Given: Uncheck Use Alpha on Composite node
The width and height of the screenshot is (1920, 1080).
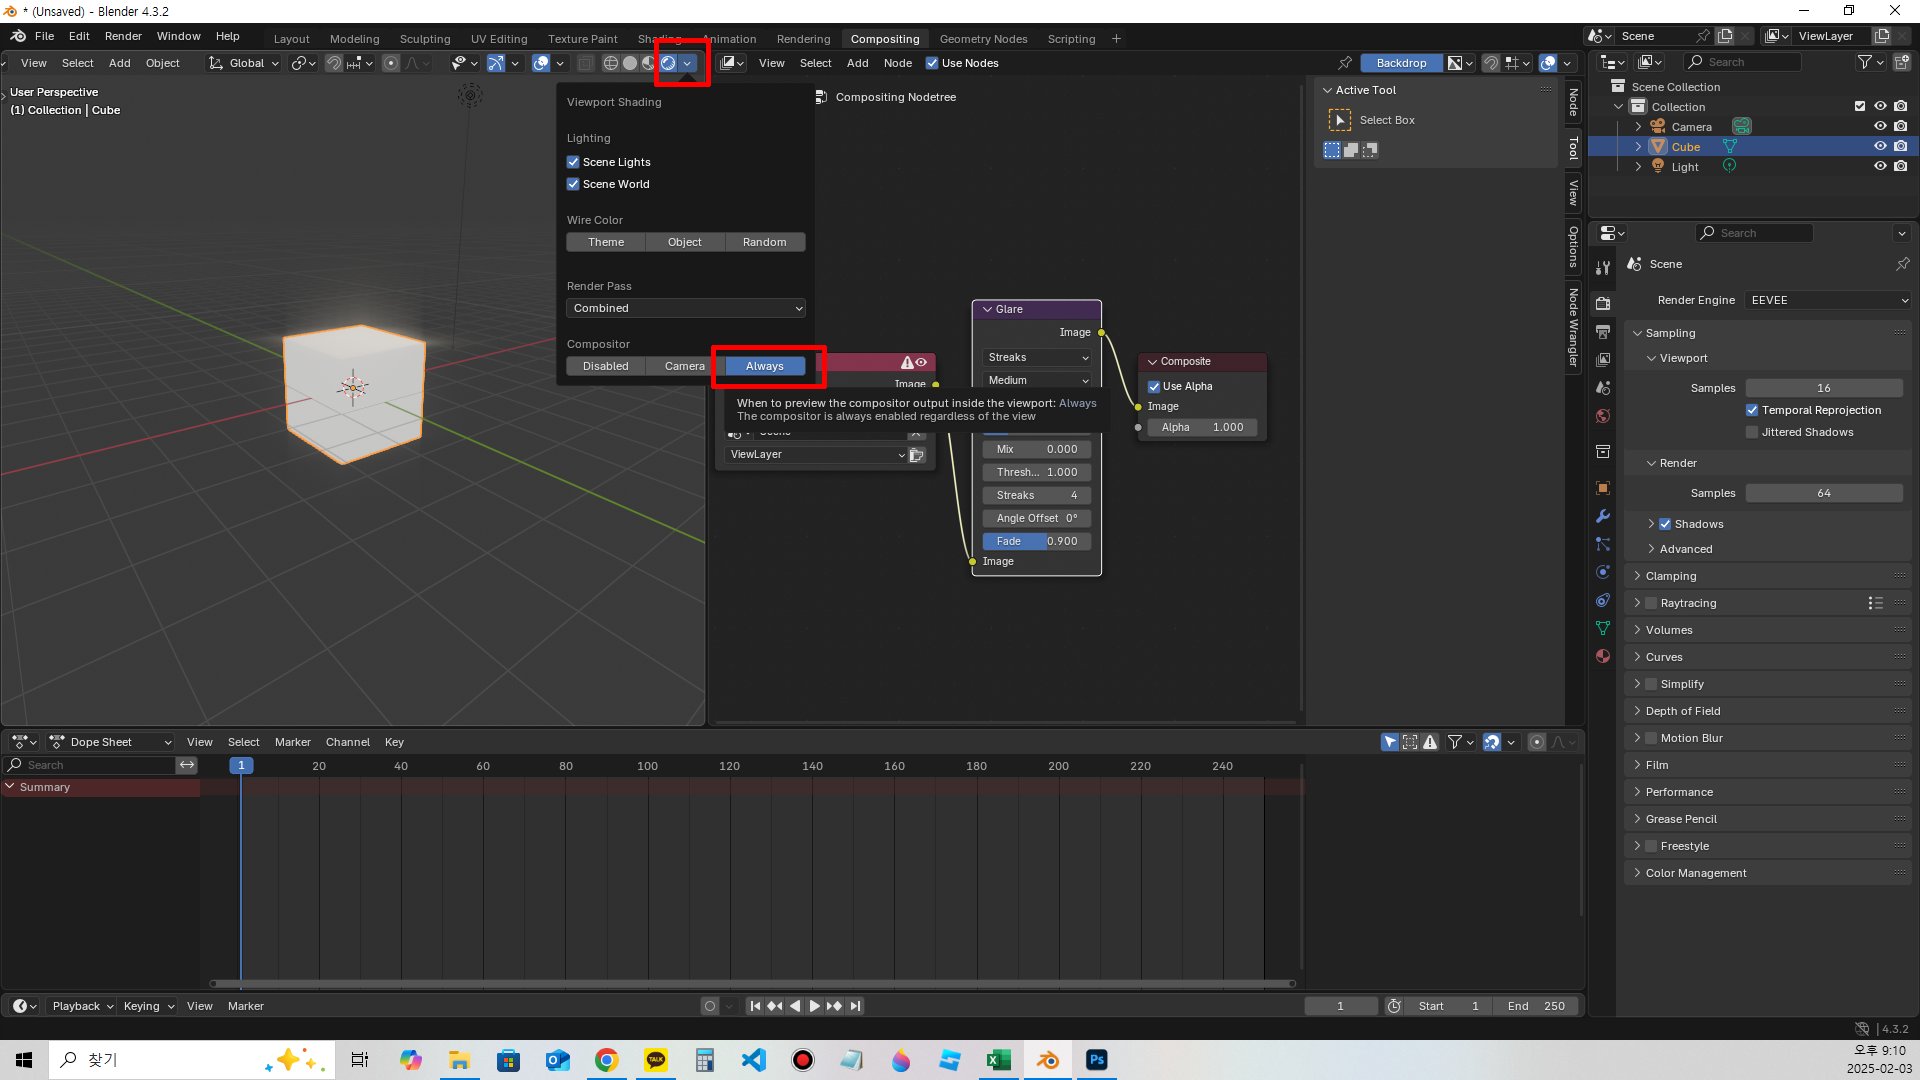Looking at the screenshot, I should click(1154, 386).
